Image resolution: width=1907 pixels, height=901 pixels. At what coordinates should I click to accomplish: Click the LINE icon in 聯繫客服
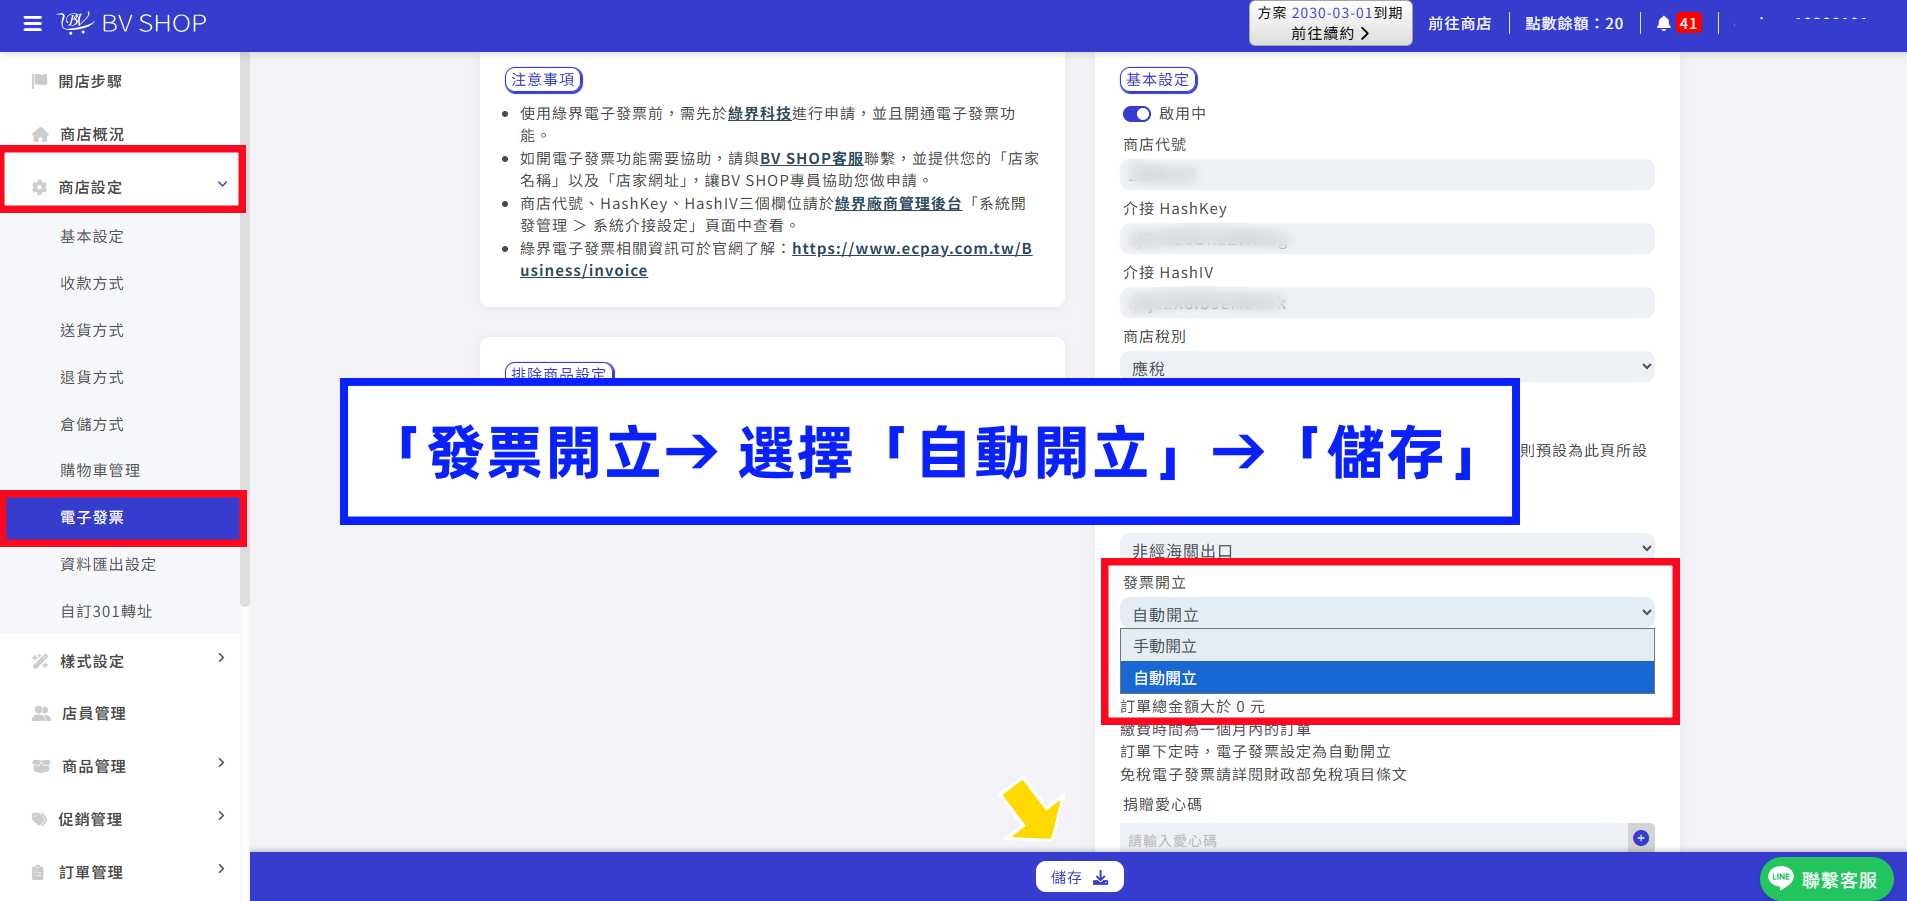tap(1781, 878)
